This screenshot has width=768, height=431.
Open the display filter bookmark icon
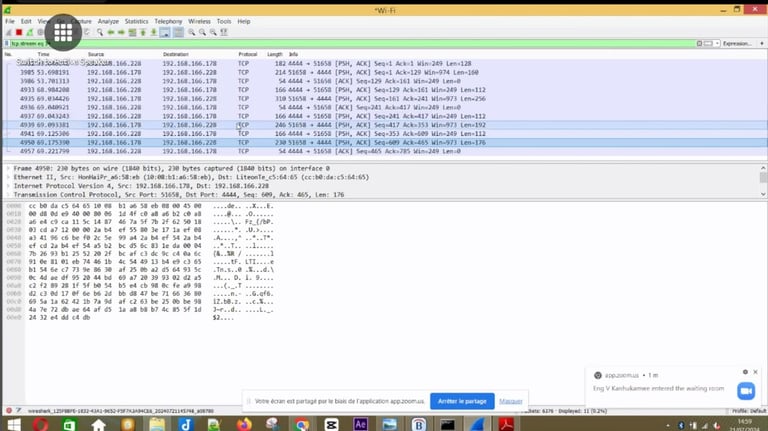(x=7, y=44)
